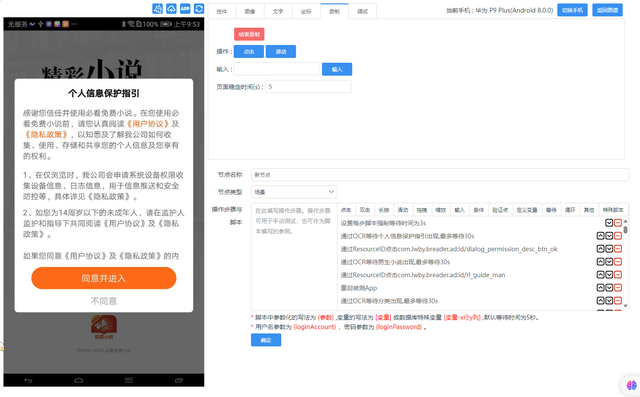Move up the dialog_permission_desc_btn_ok step

click(600, 248)
